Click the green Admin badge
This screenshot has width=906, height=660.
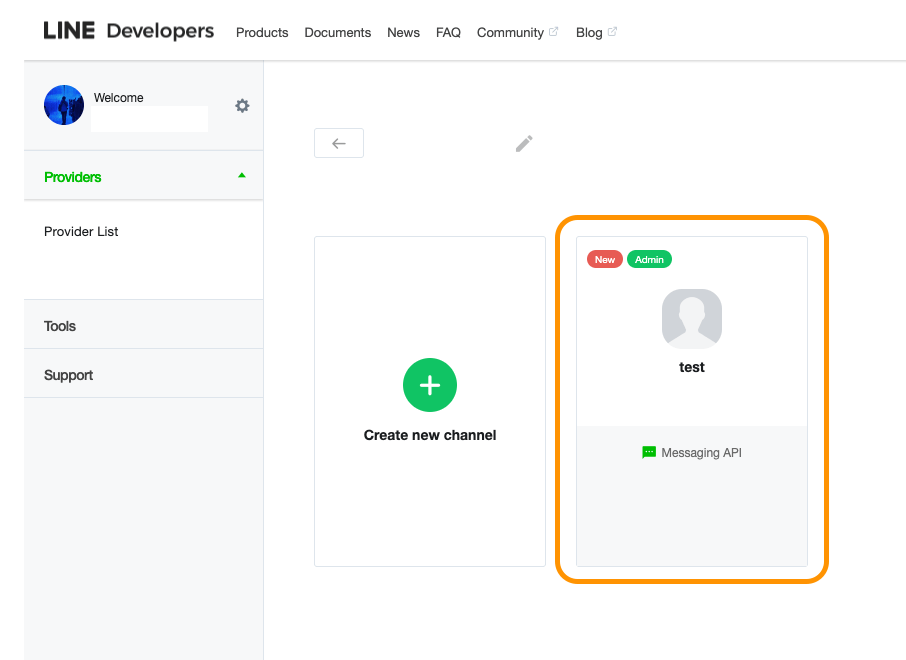coord(649,259)
